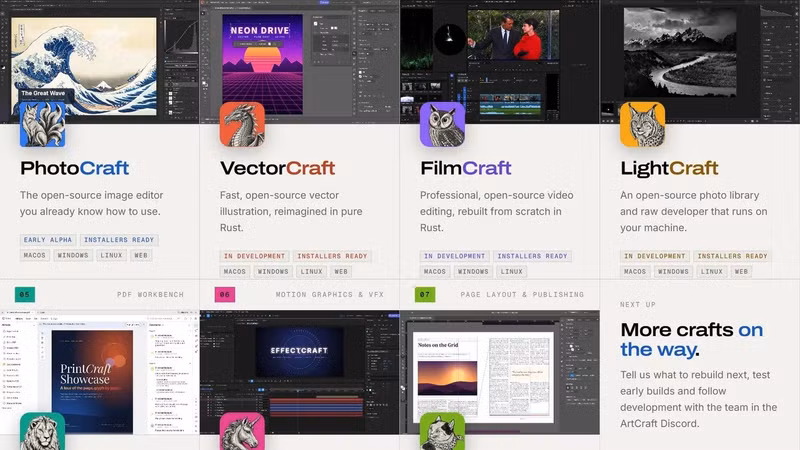
Task: Click the WEB tag under PhotoCraft
Action: point(141,255)
